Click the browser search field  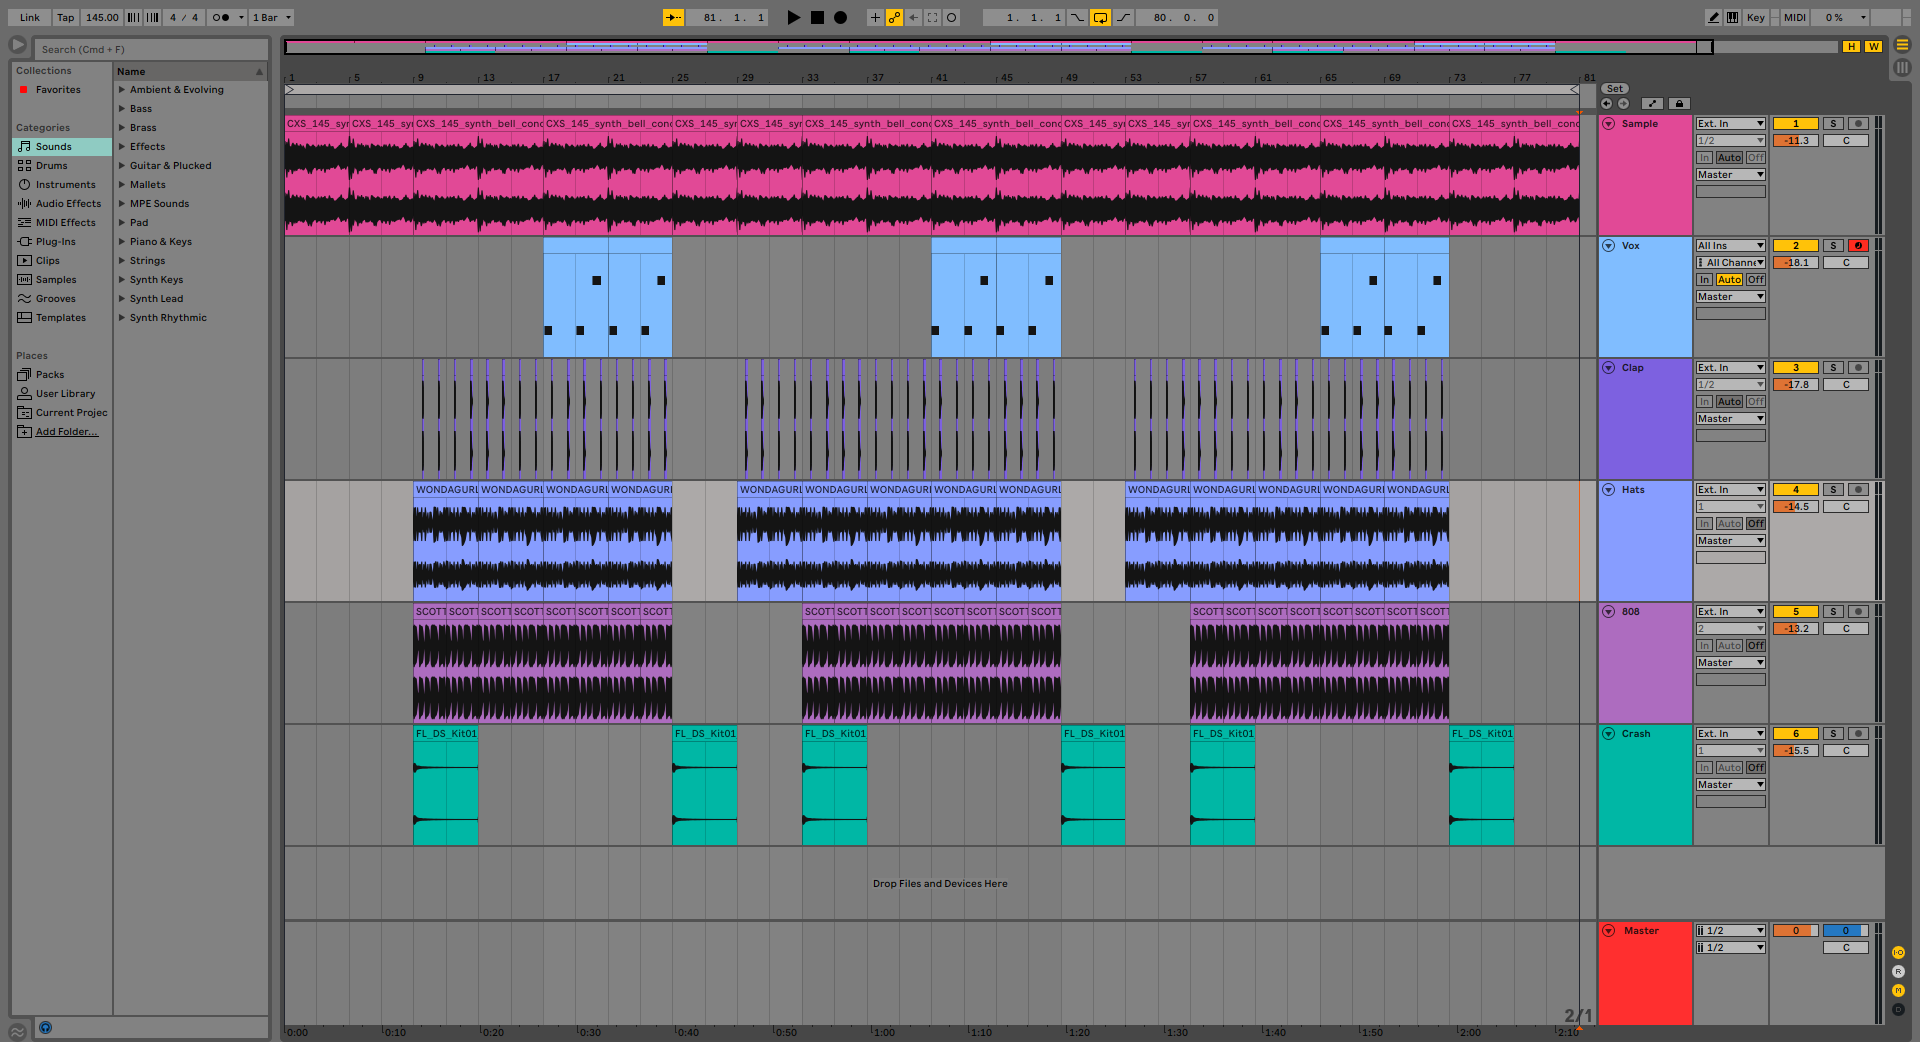click(152, 49)
